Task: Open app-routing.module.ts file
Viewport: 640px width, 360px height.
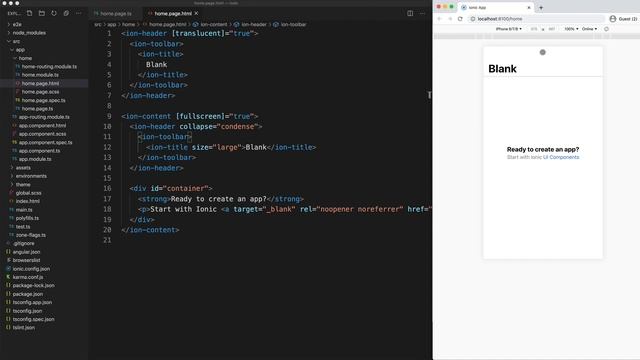Action: (x=44, y=117)
